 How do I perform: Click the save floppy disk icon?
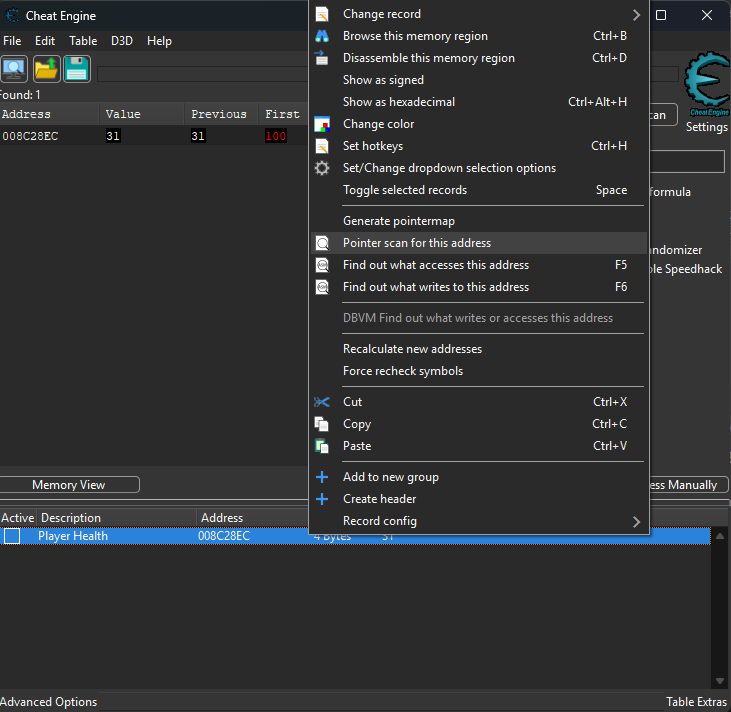[x=77, y=69]
